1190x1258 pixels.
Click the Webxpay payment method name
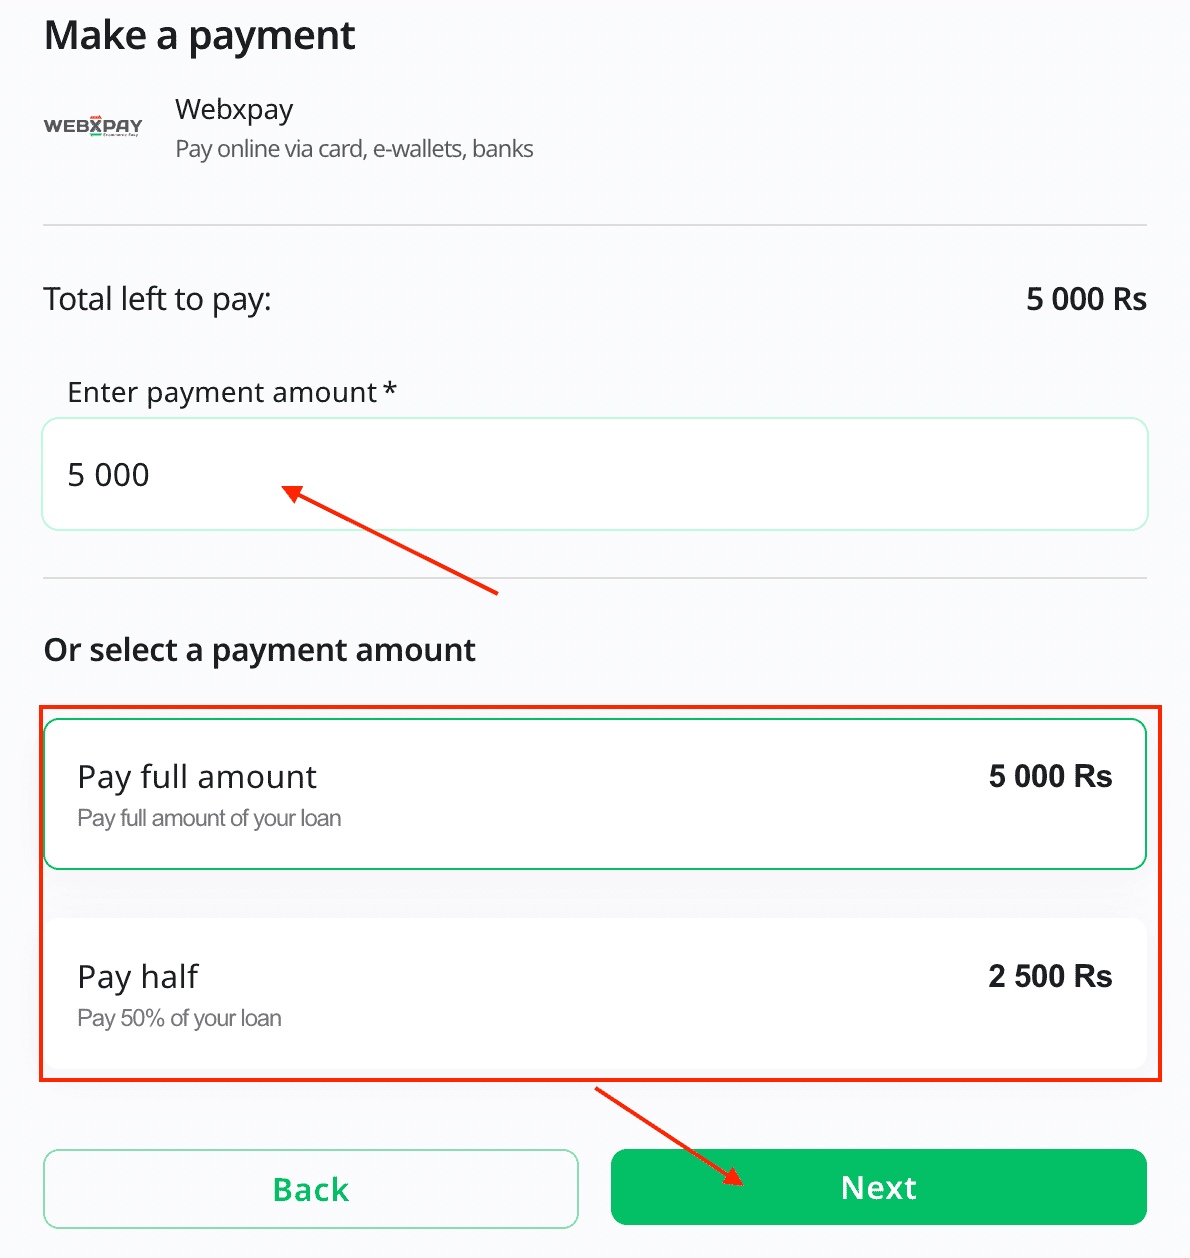coord(234,109)
